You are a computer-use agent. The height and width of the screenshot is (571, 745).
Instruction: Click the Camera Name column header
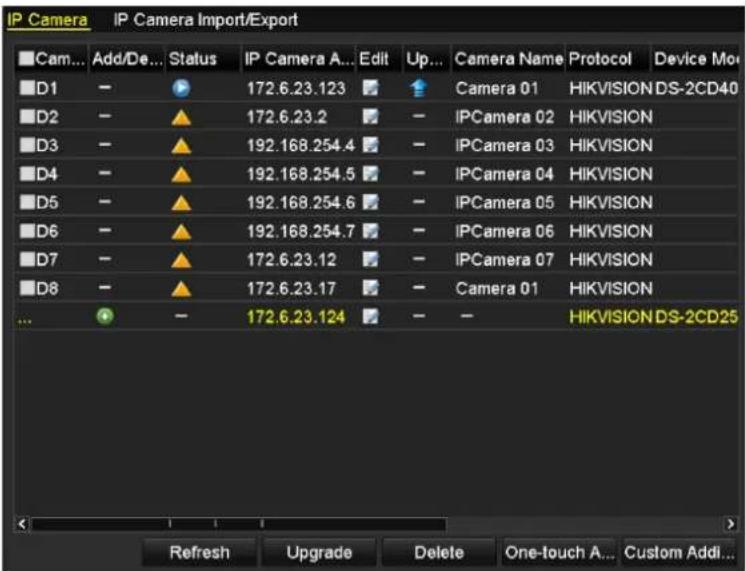click(x=508, y=59)
